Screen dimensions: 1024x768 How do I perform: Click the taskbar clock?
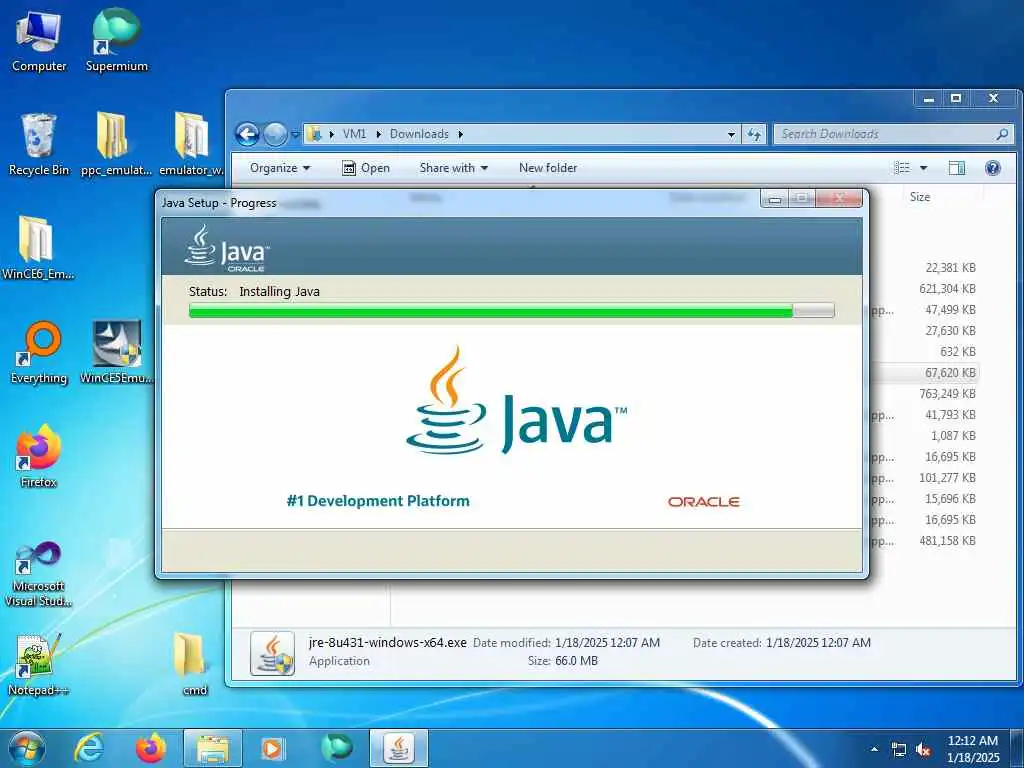pos(972,749)
